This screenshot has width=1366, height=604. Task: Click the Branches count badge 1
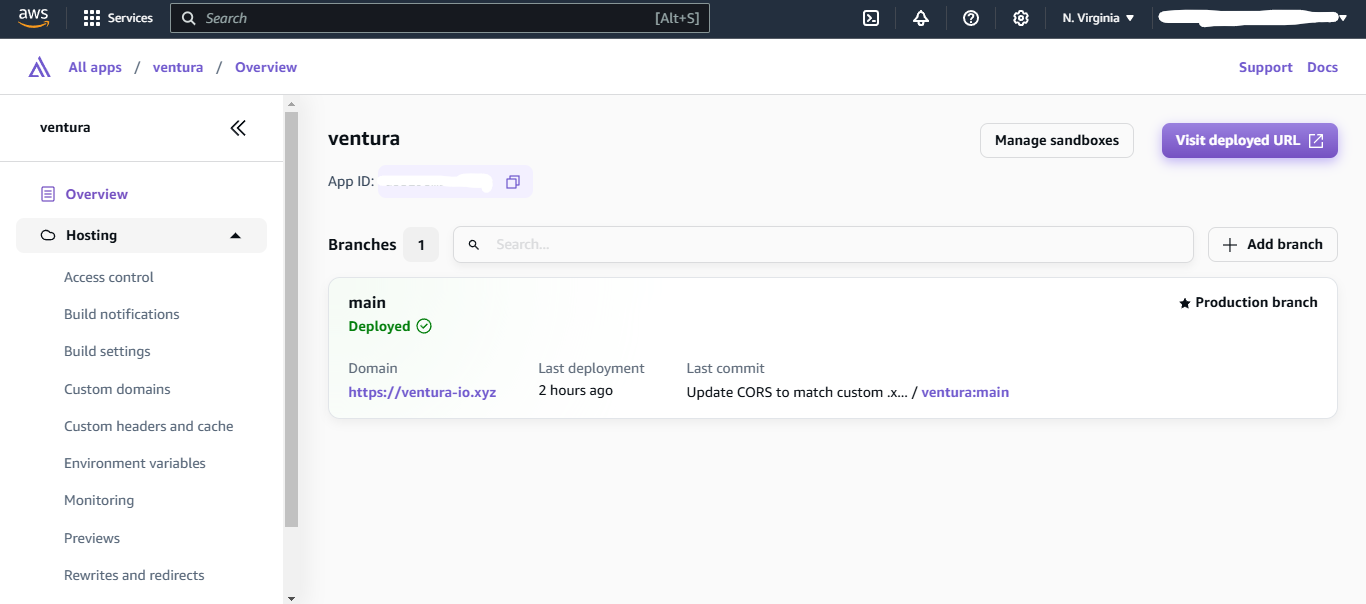pyautogui.click(x=421, y=245)
